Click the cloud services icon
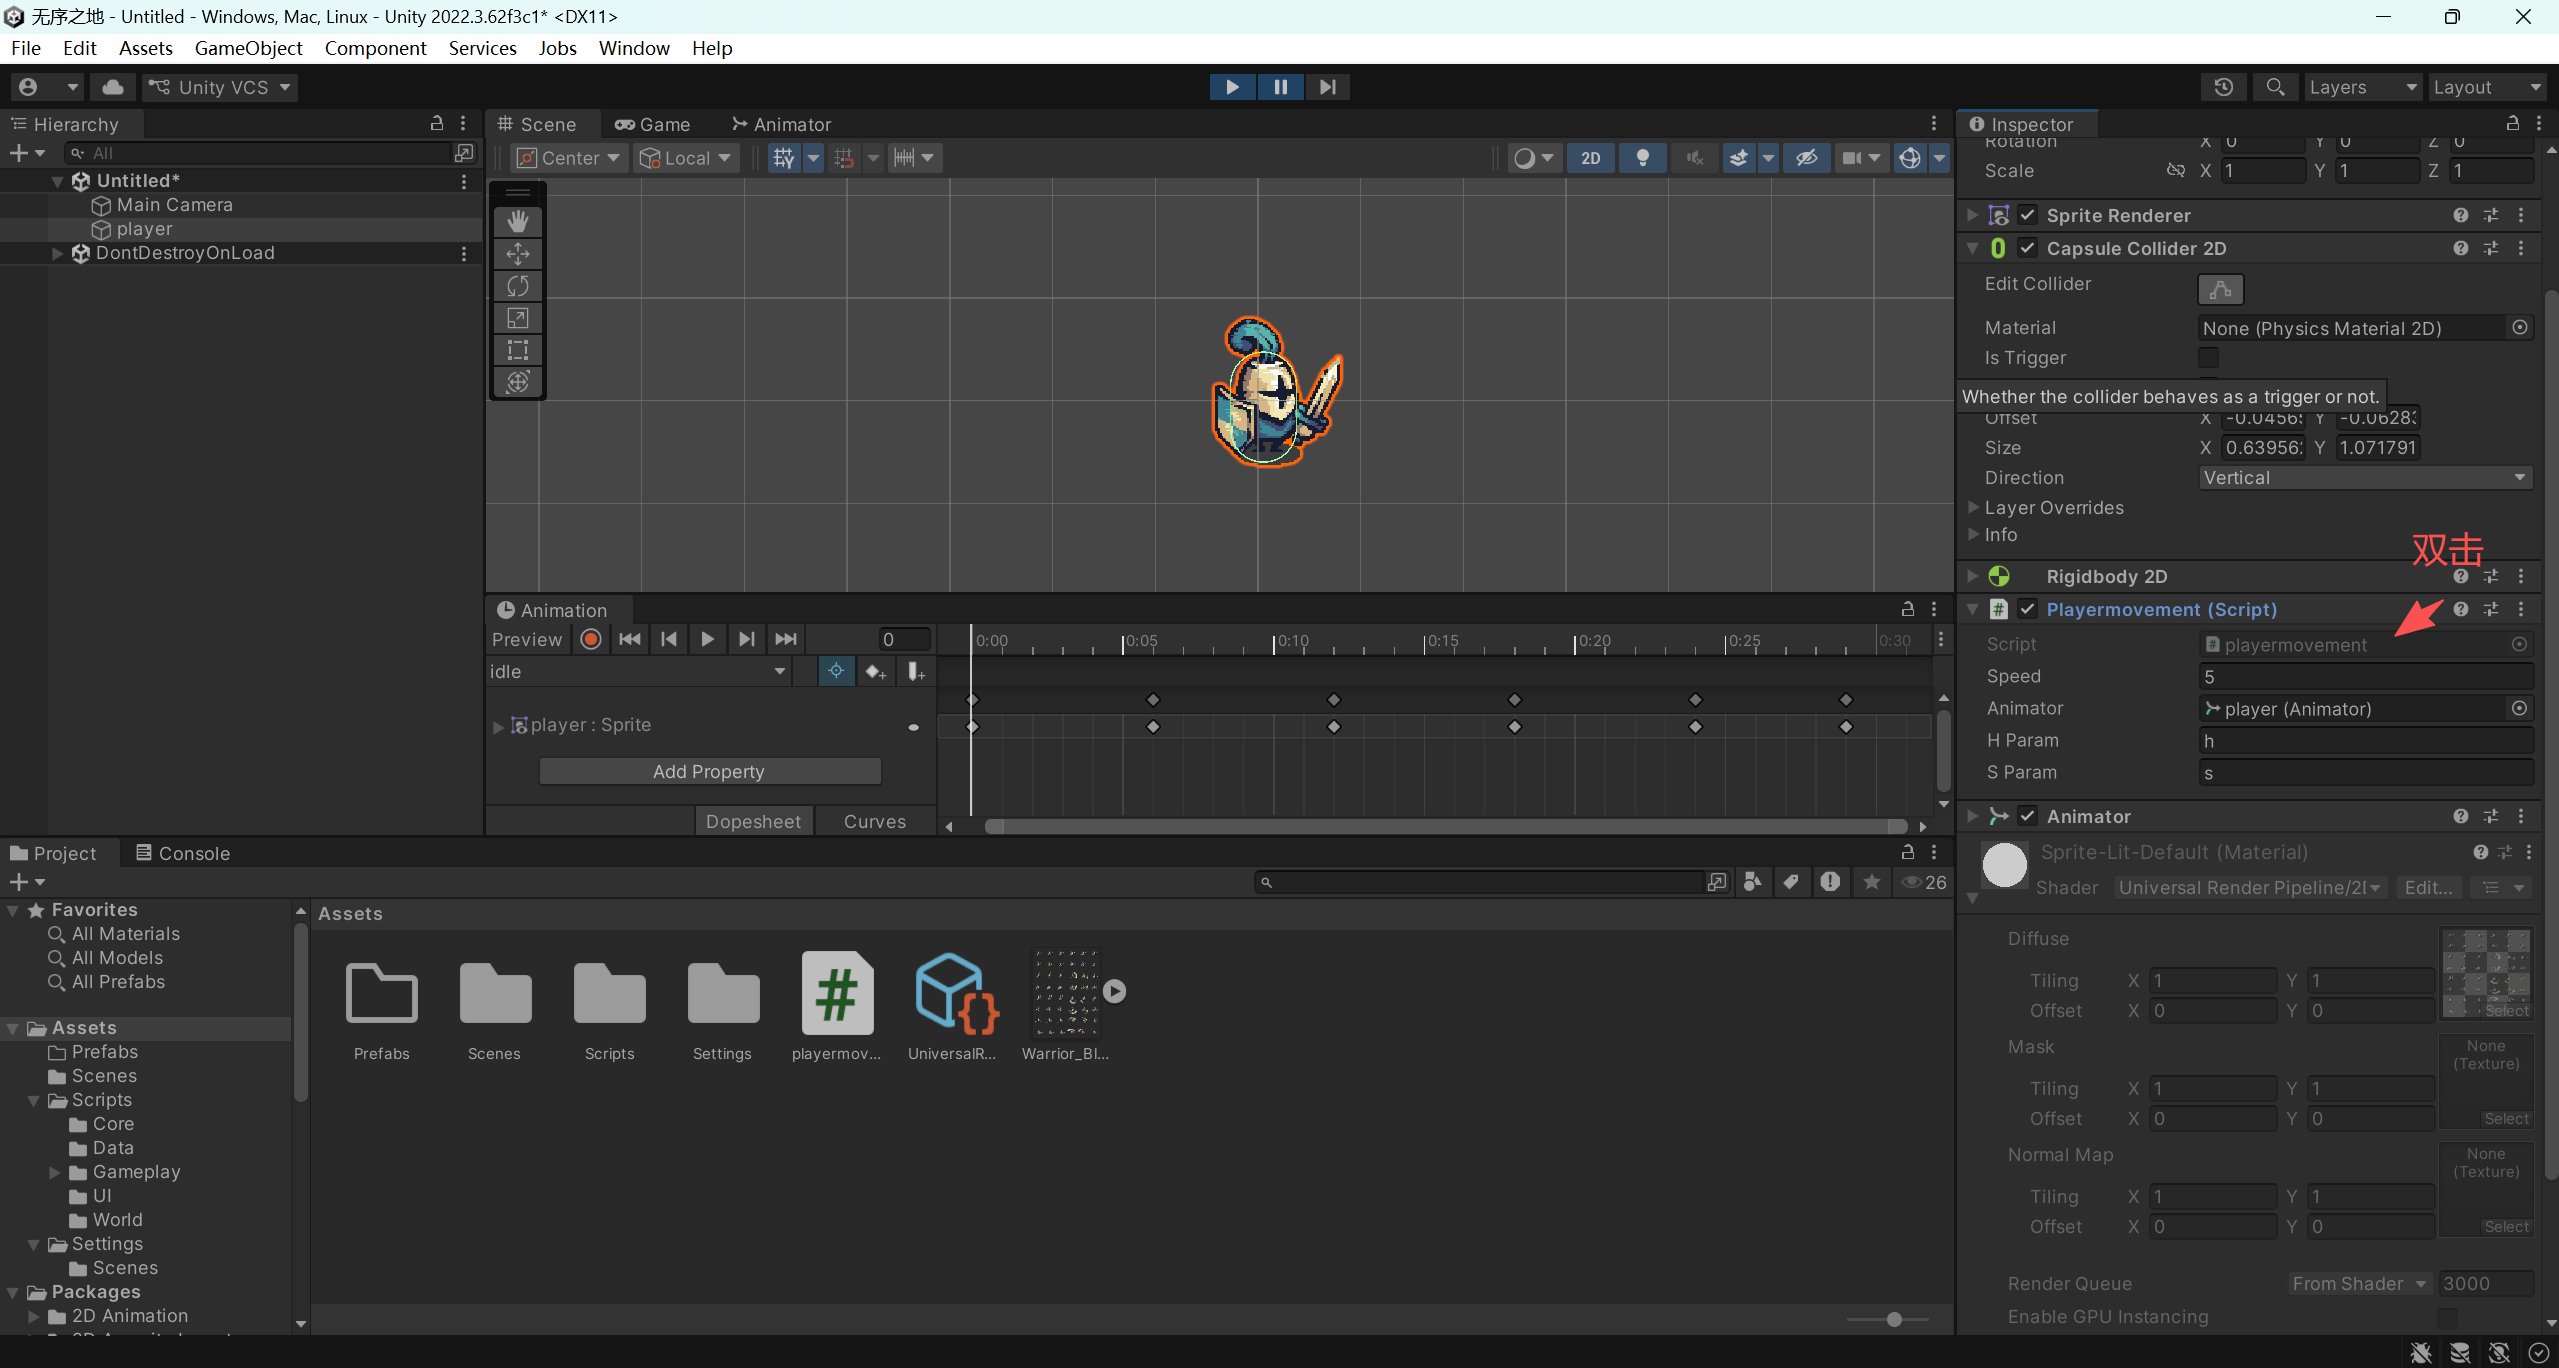2559x1368 pixels. (113, 87)
